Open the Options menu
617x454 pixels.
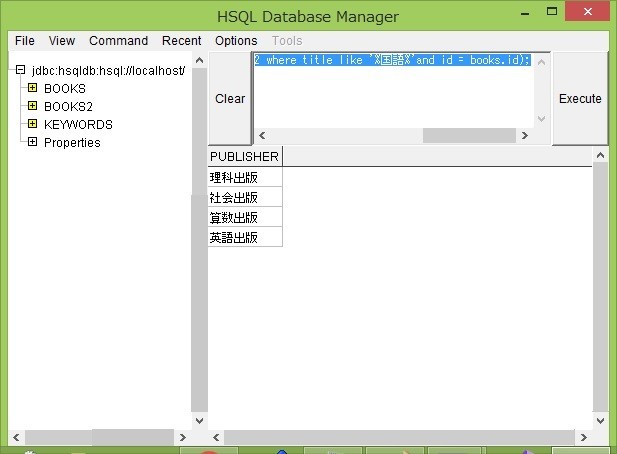pos(236,41)
